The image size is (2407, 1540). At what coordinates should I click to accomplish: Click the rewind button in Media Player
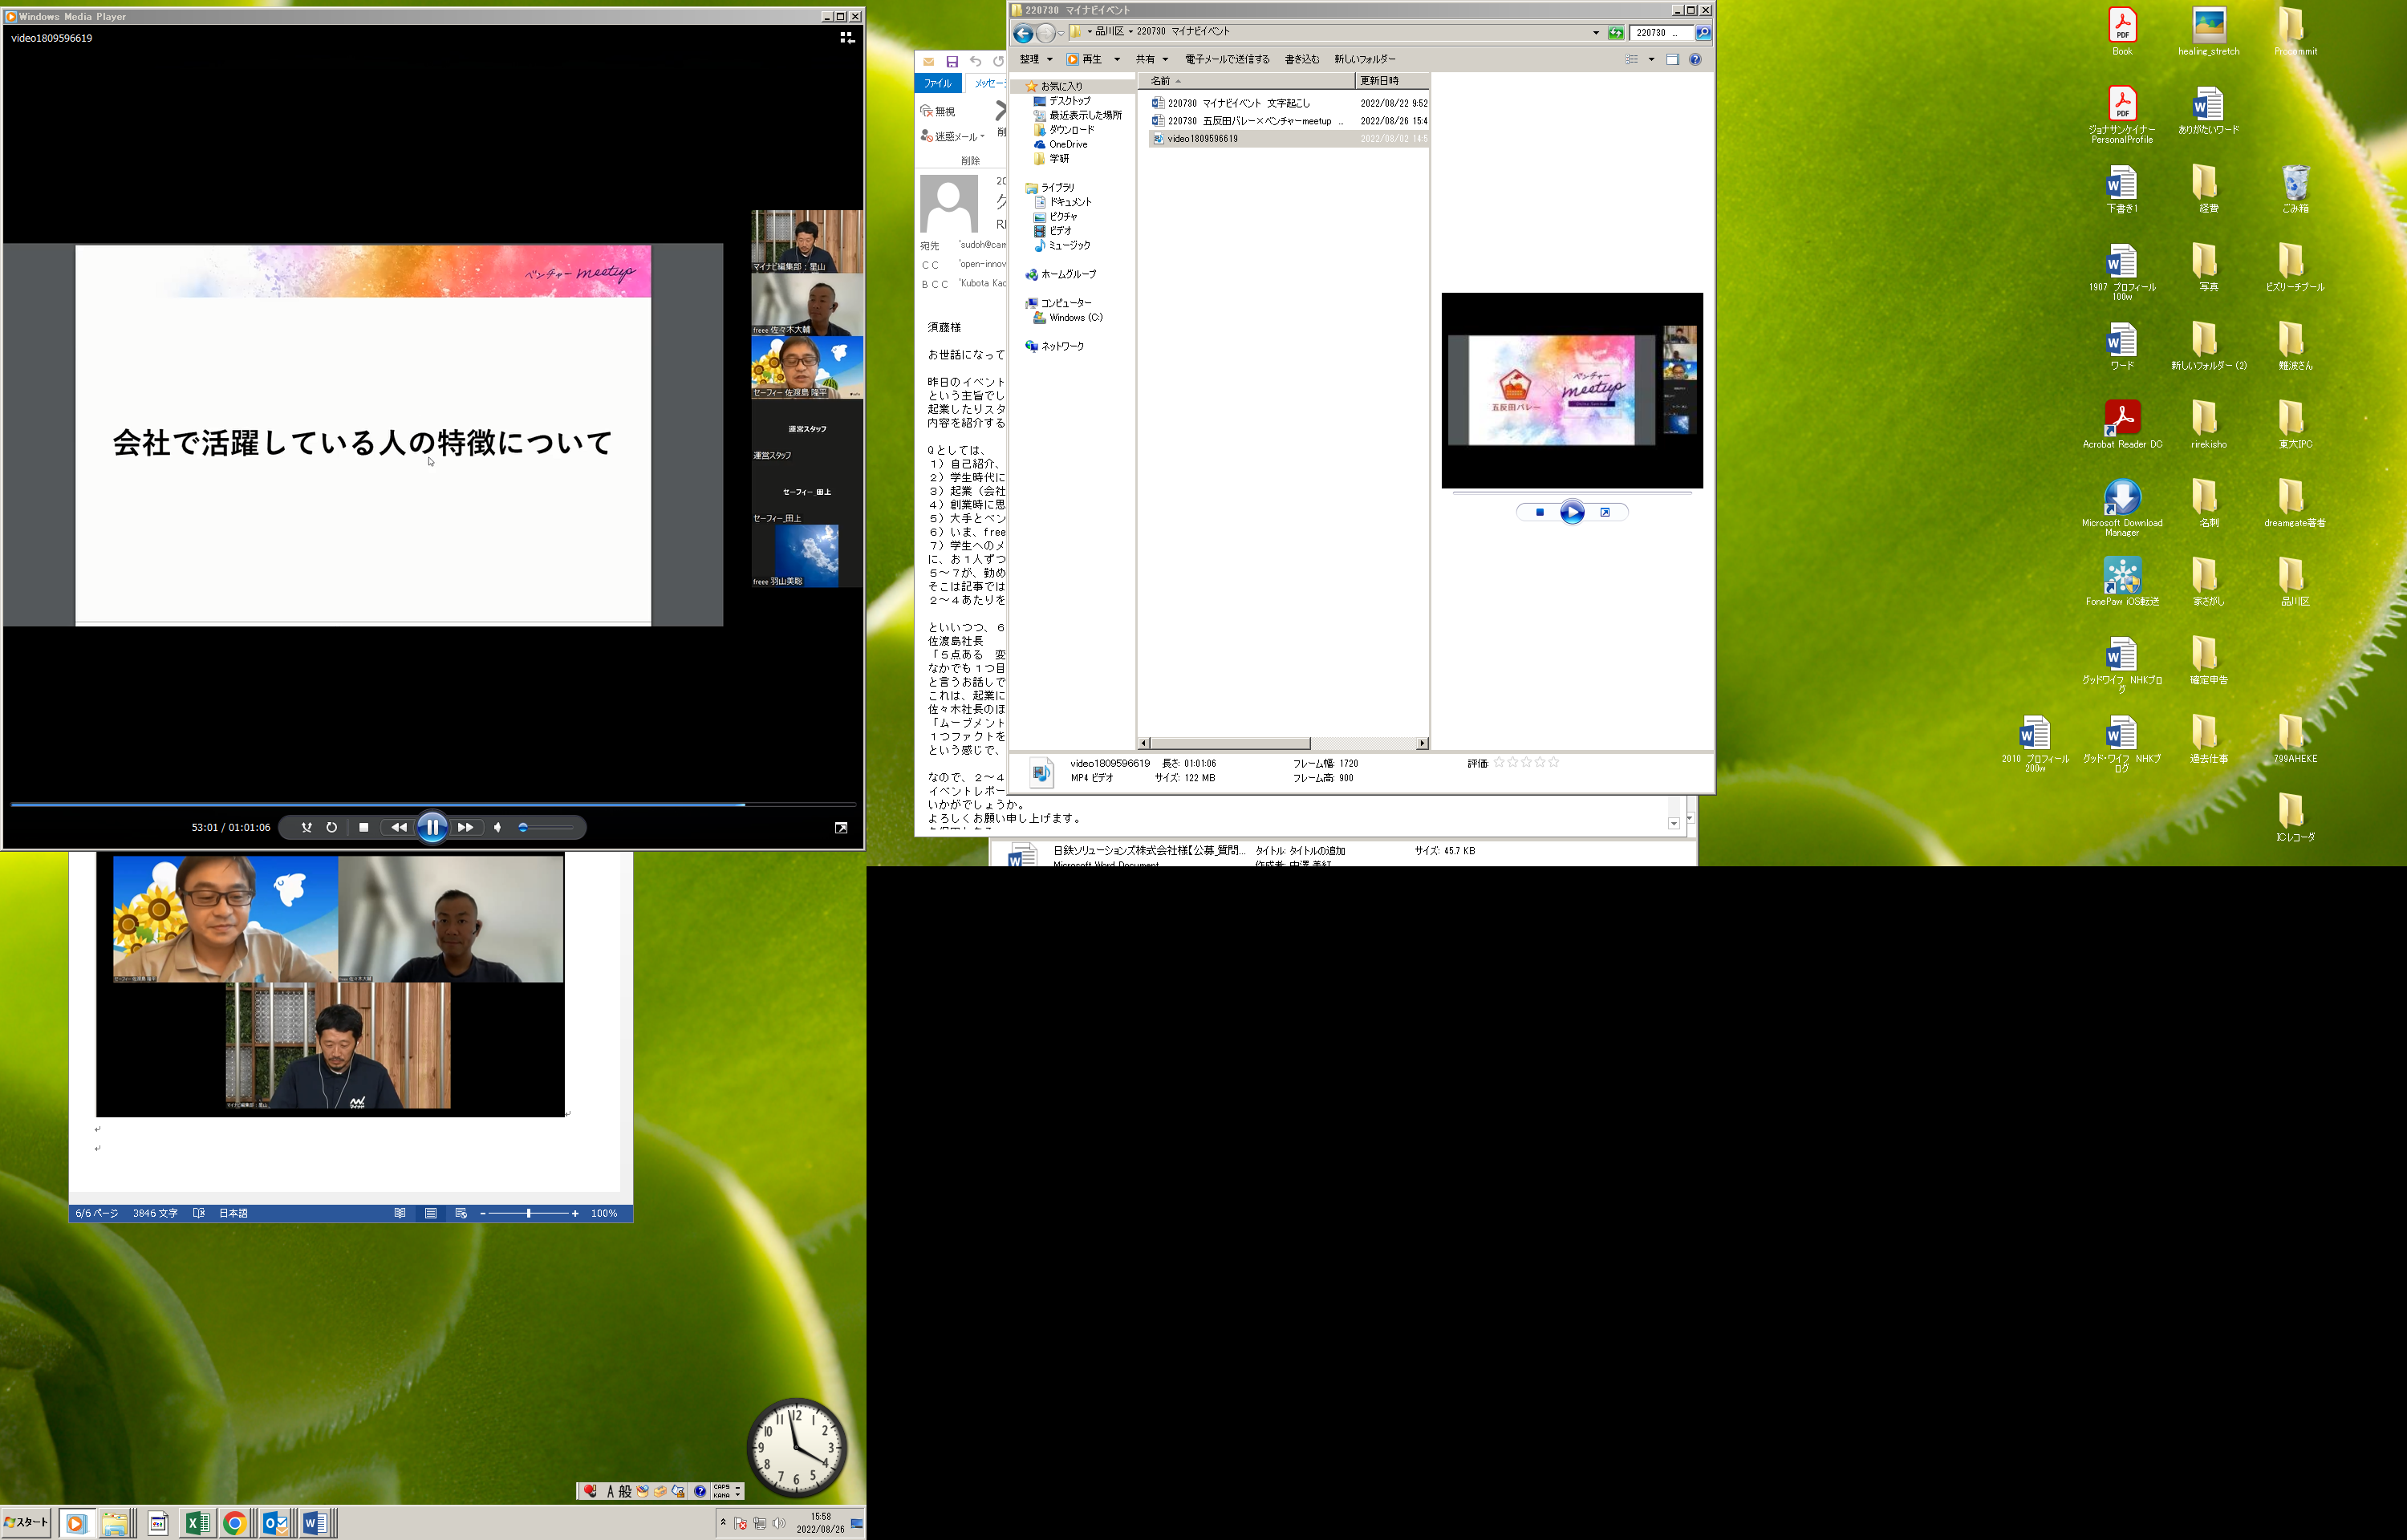pyautogui.click(x=399, y=827)
